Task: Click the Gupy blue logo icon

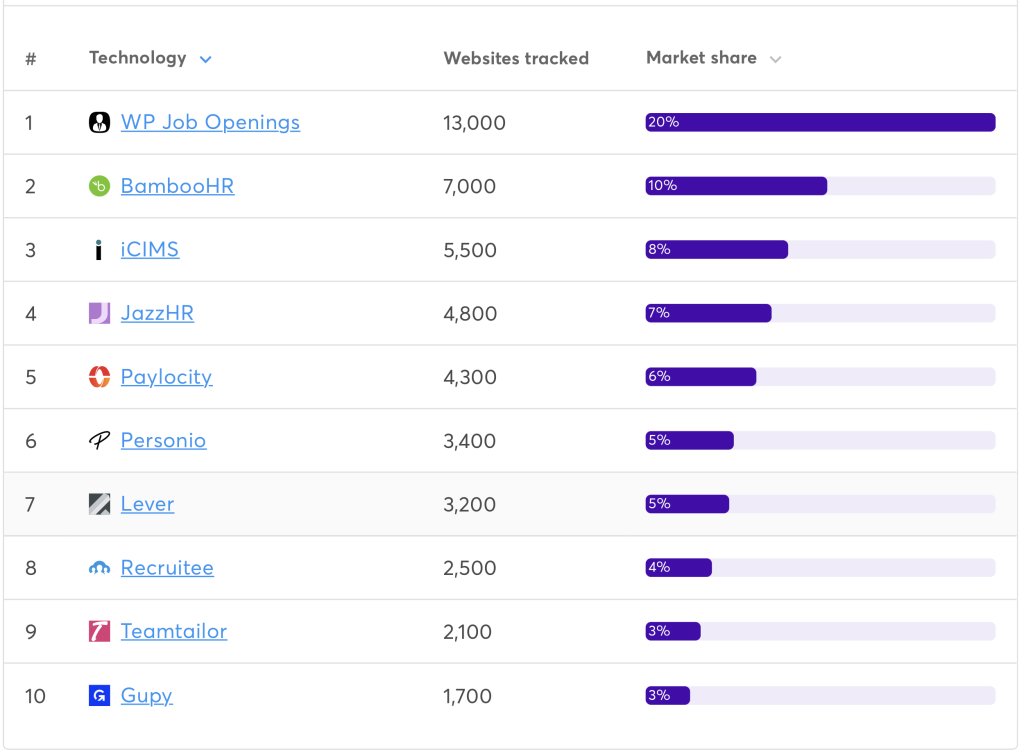Action: click(99, 695)
